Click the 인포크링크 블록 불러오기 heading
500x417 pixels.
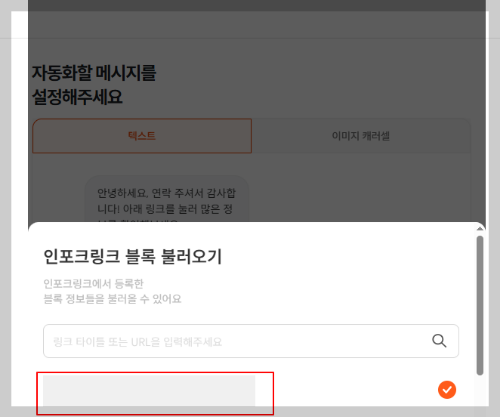coord(132,257)
